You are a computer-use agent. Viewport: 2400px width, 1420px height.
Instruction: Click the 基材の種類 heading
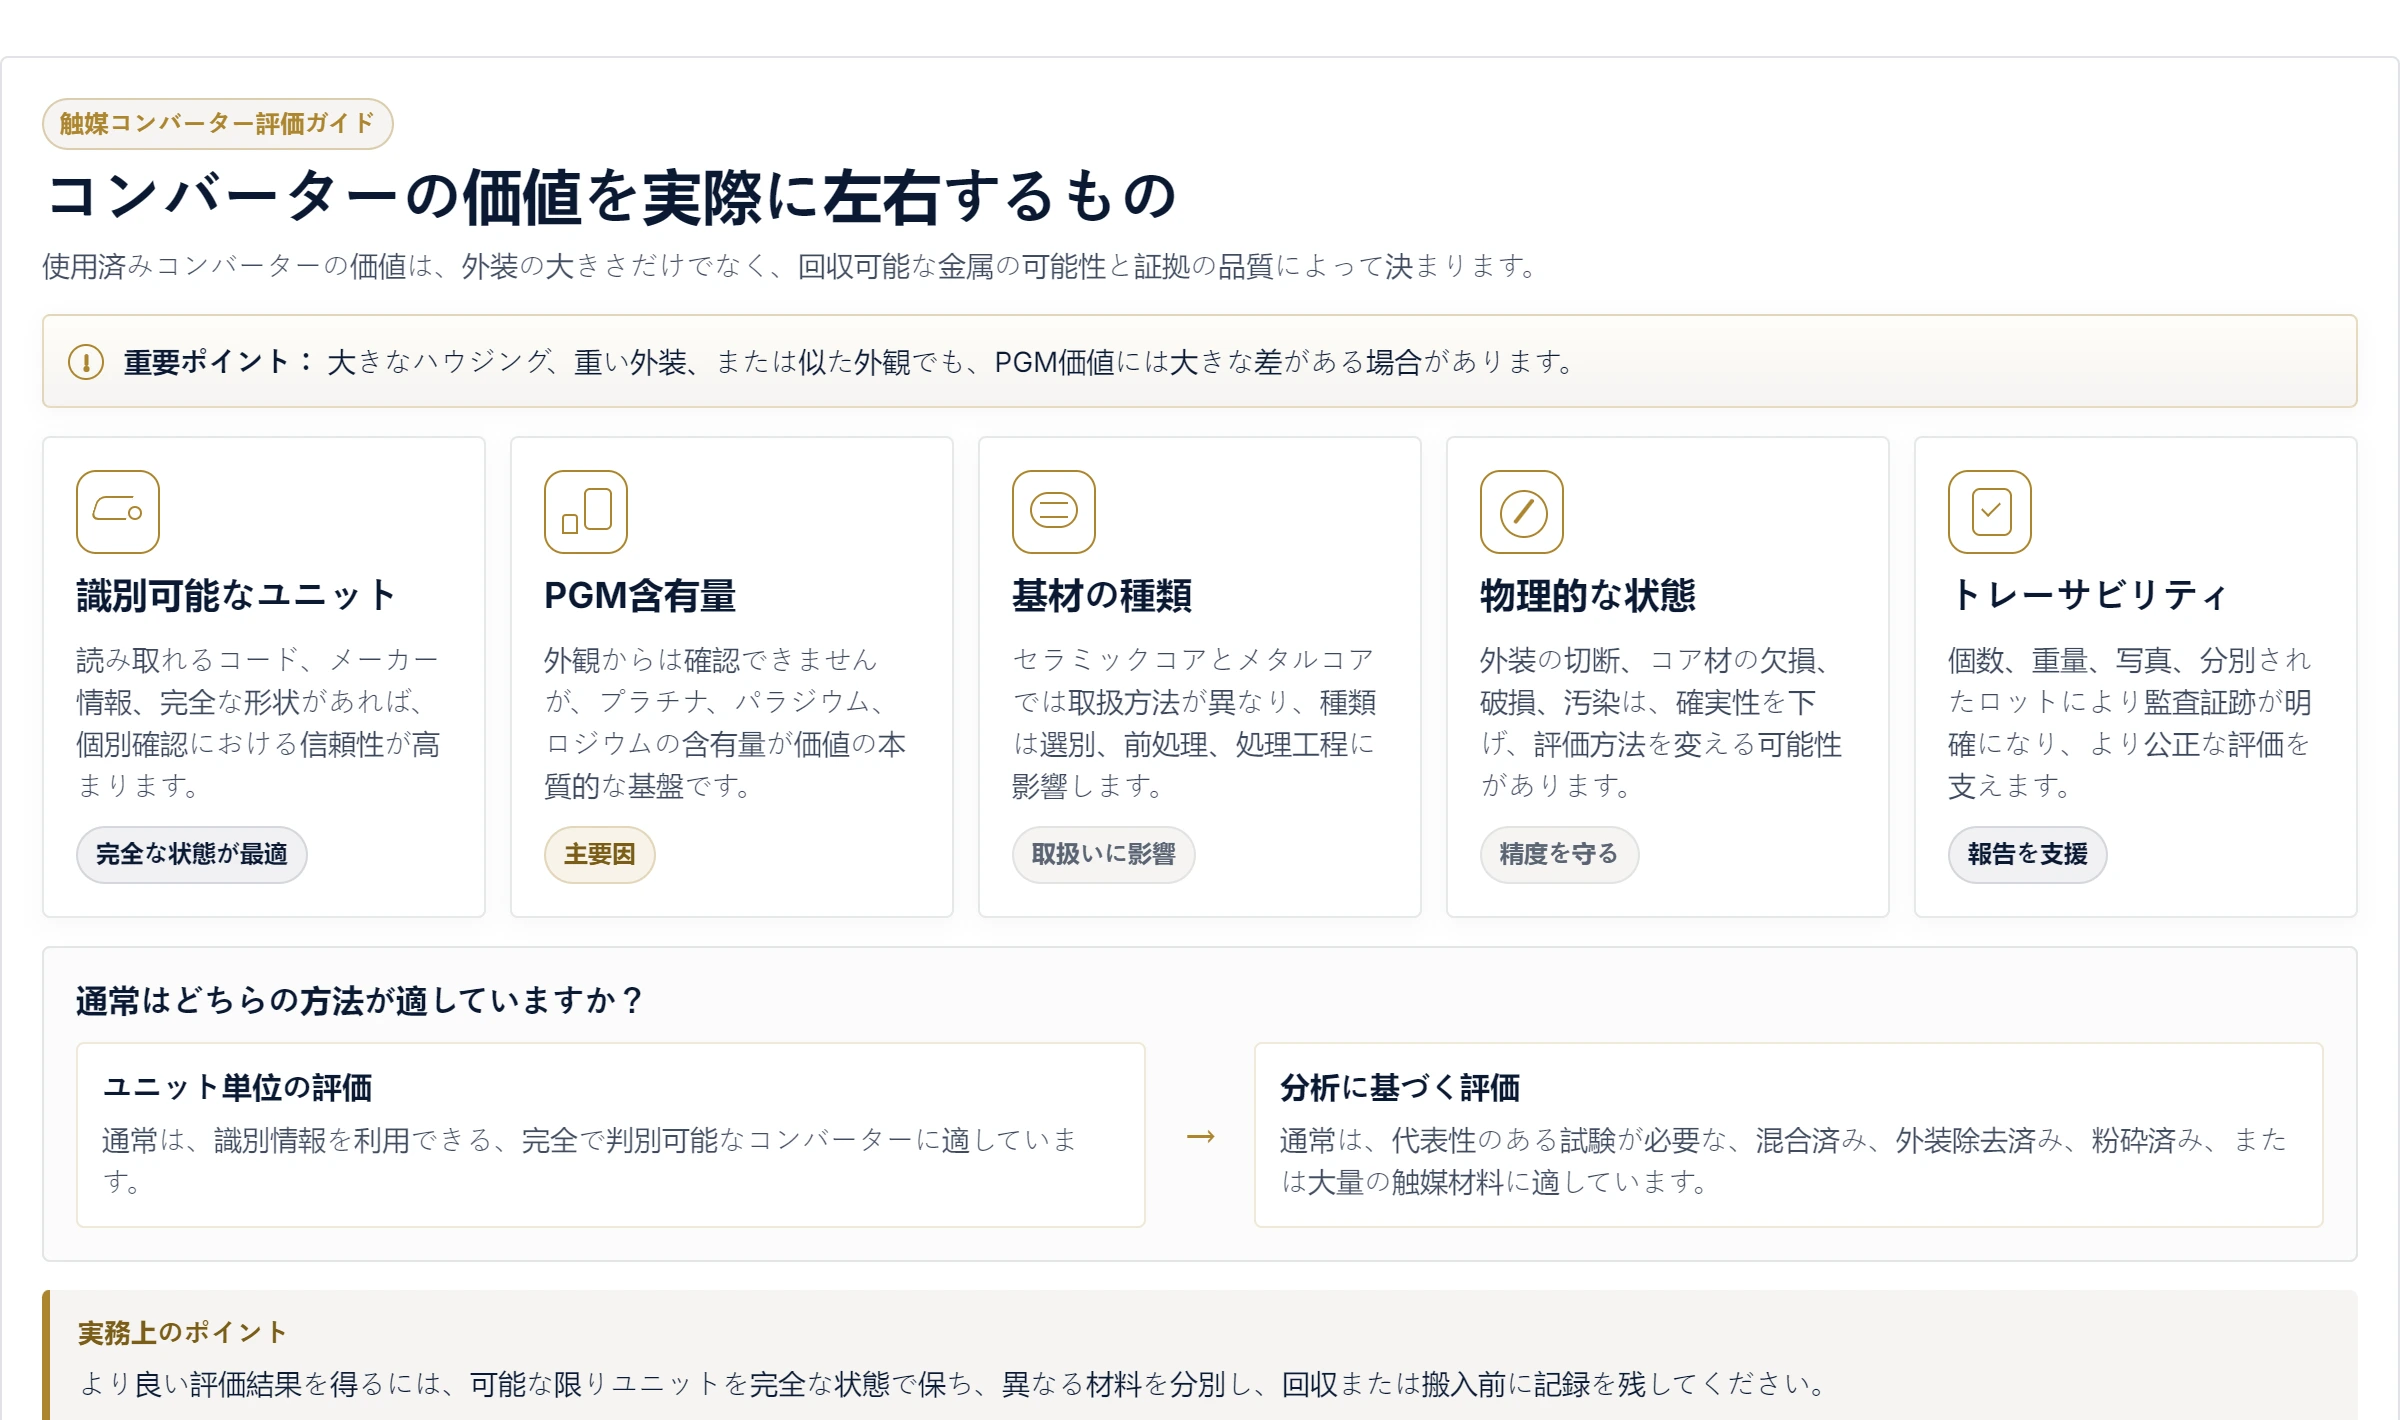tap(1102, 596)
